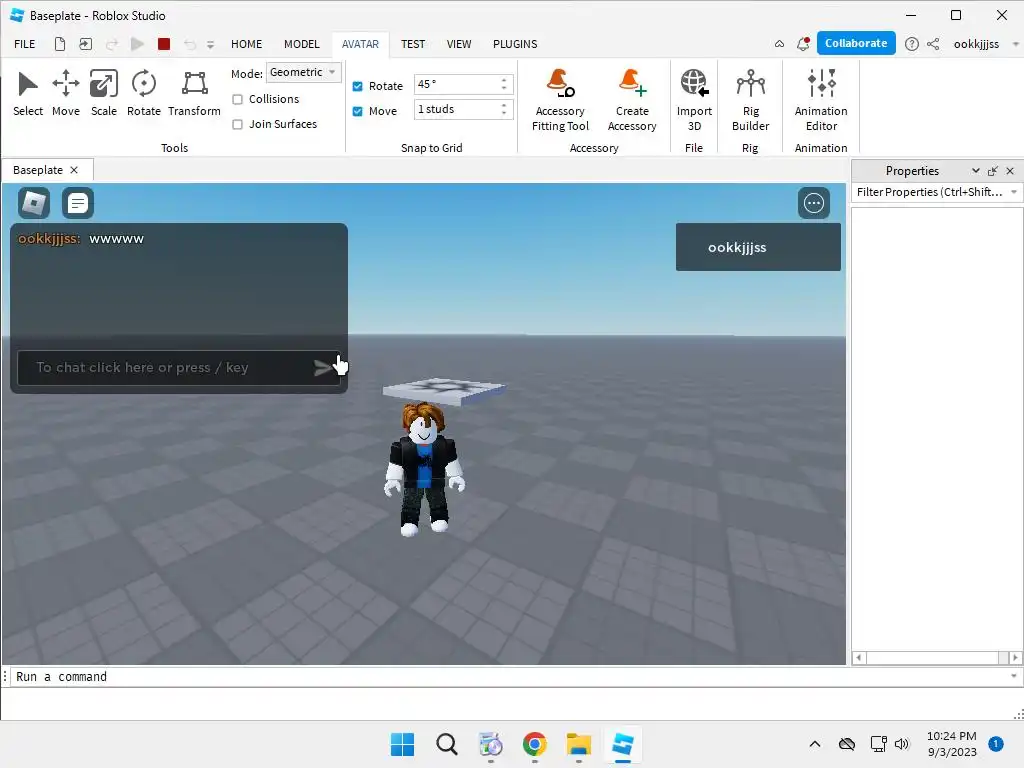Open the quick access toolbar customize arrow
1024x768 pixels.
(210, 44)
